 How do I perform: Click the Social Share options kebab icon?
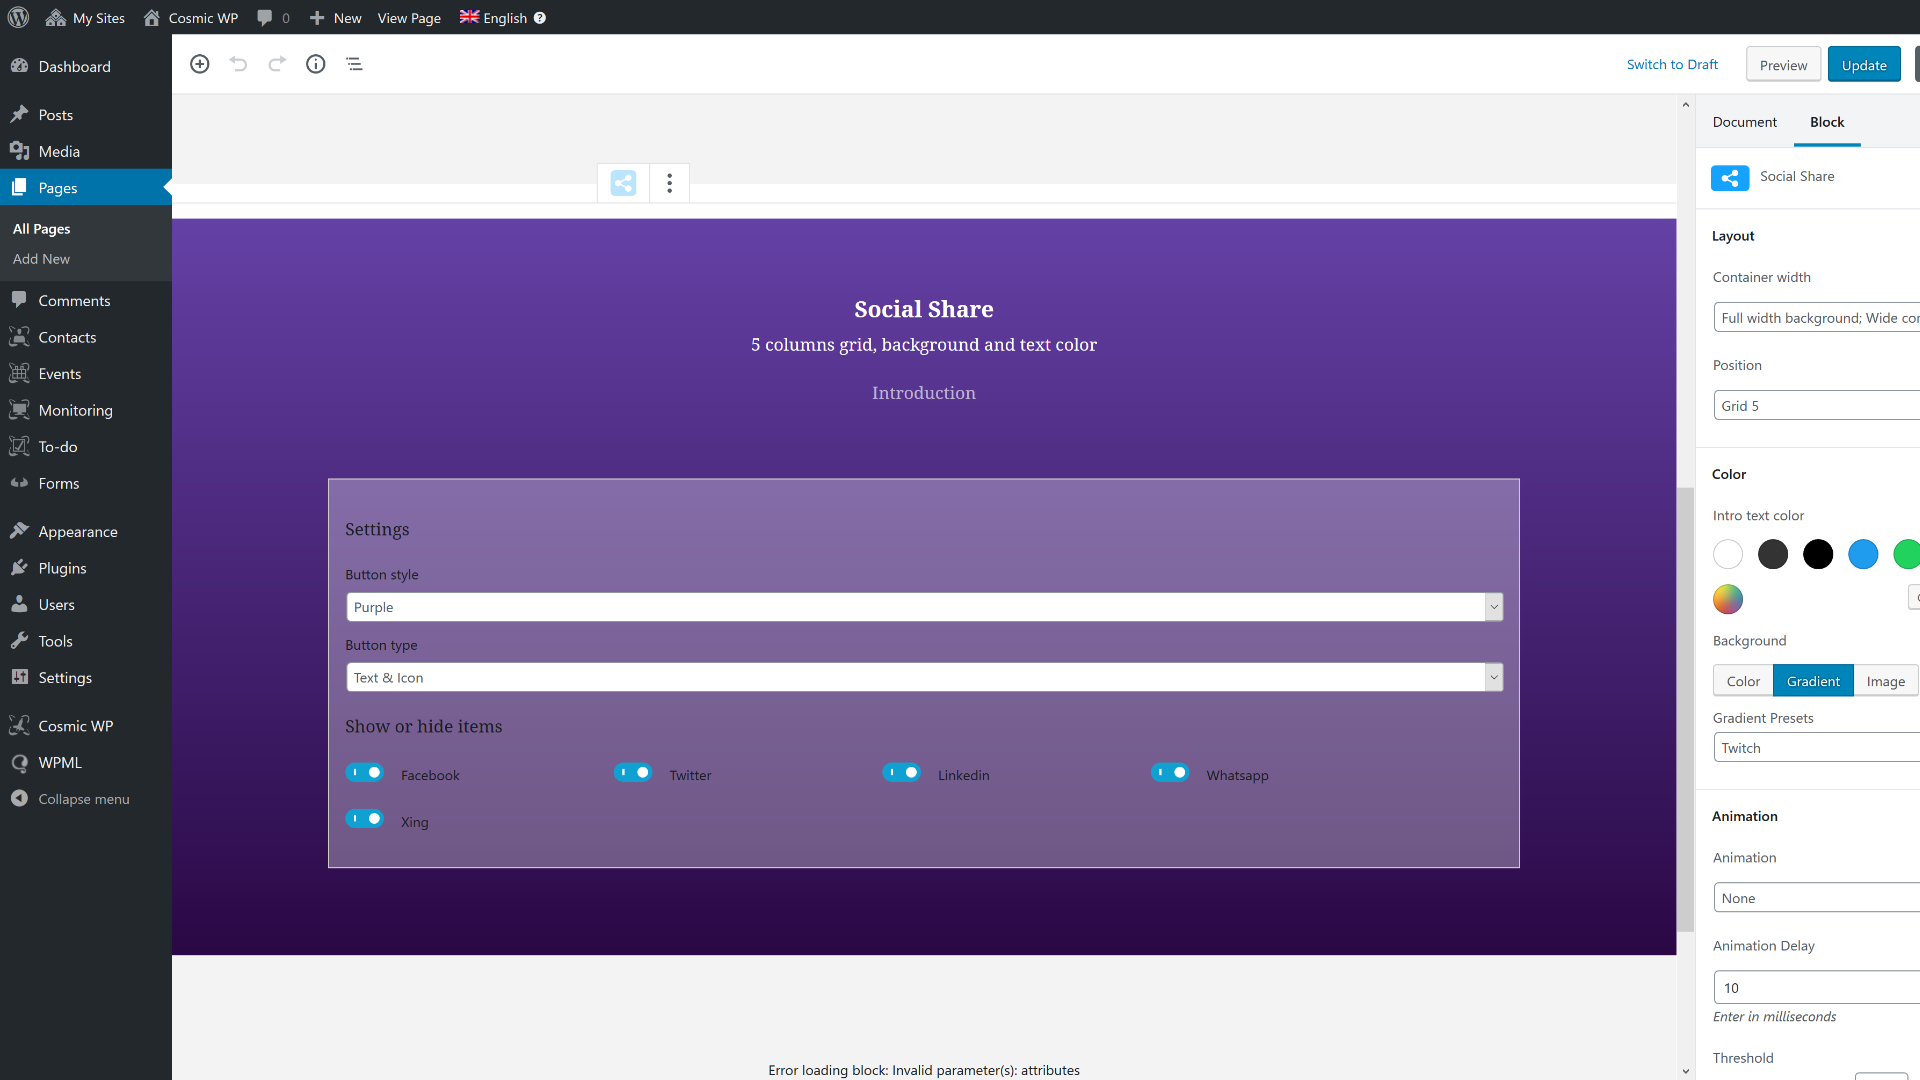[669, 182]
